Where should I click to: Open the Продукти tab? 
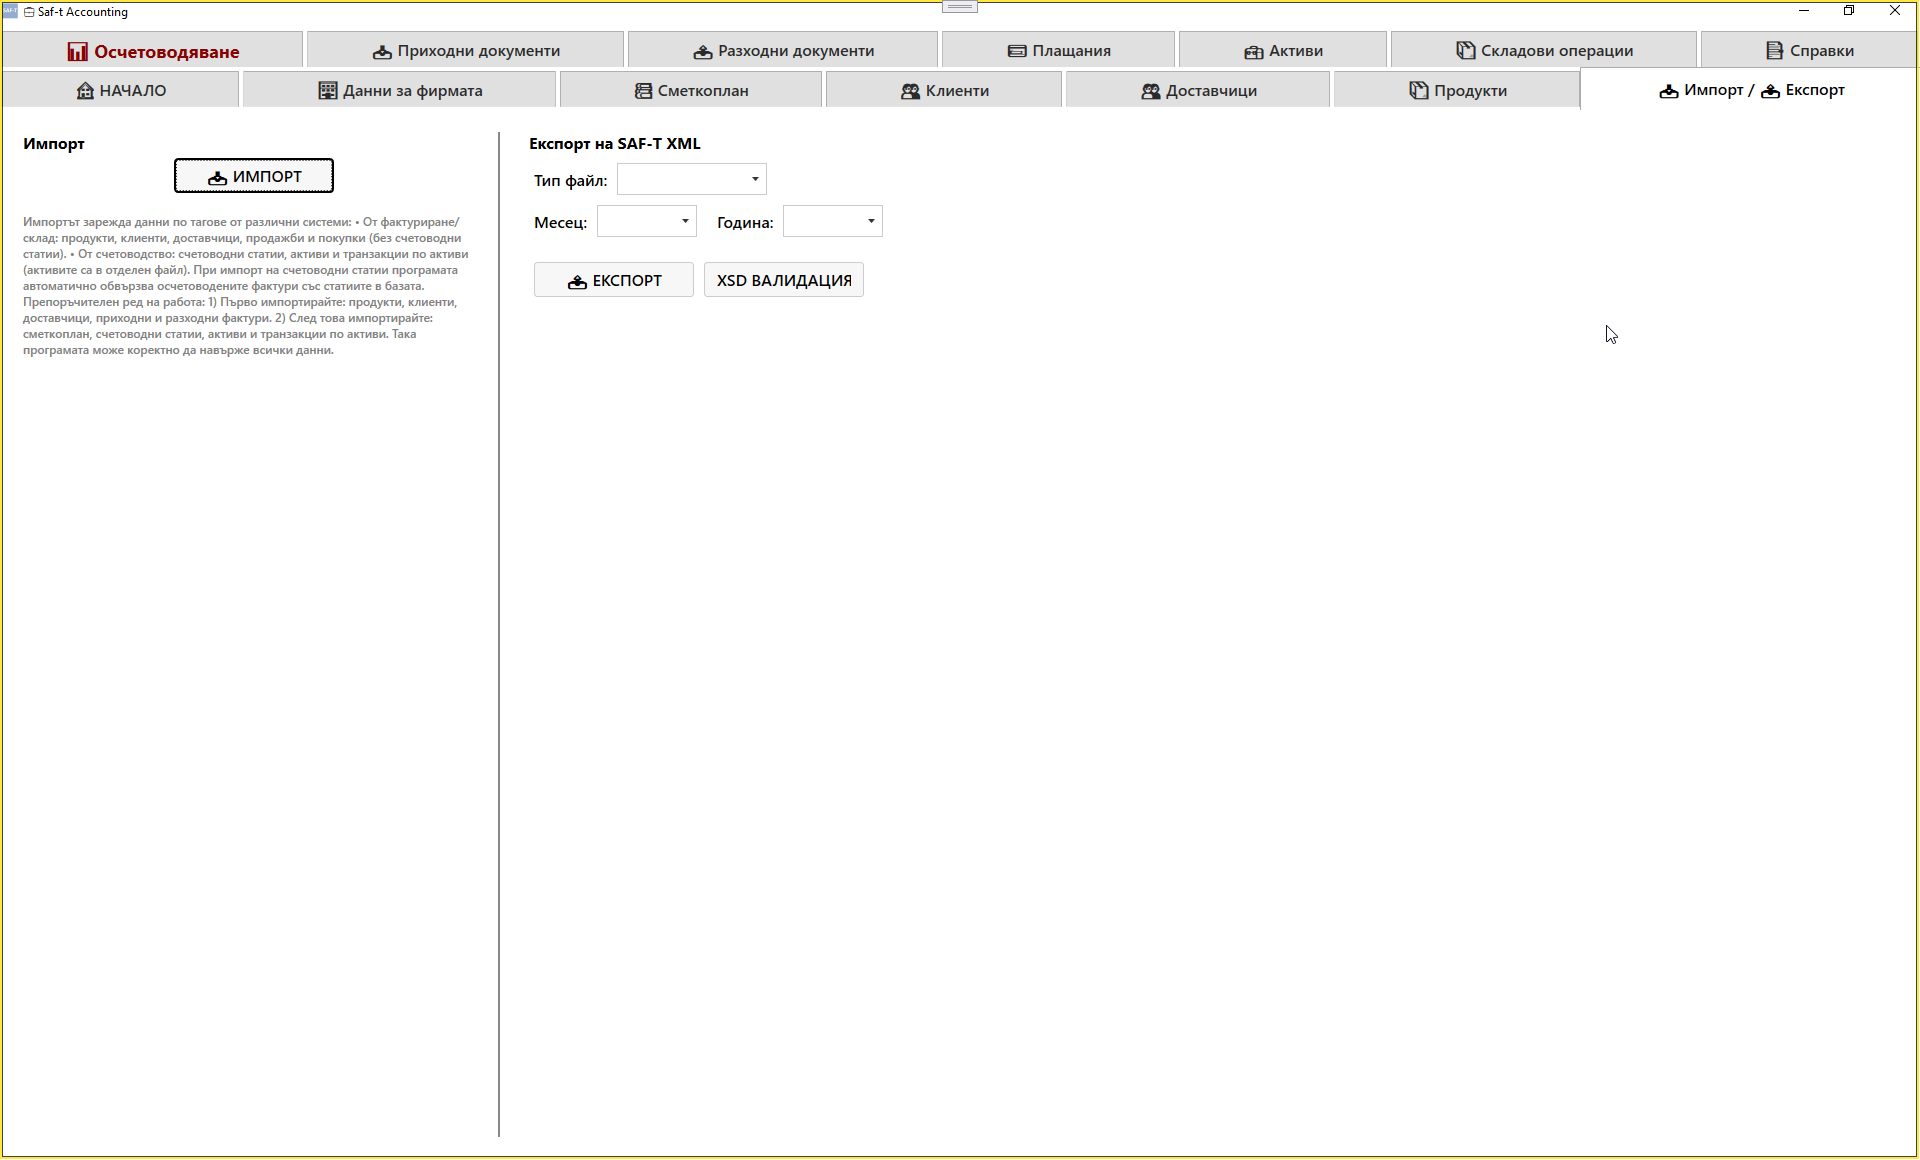pyautogui.click(x=1457, y=90)
